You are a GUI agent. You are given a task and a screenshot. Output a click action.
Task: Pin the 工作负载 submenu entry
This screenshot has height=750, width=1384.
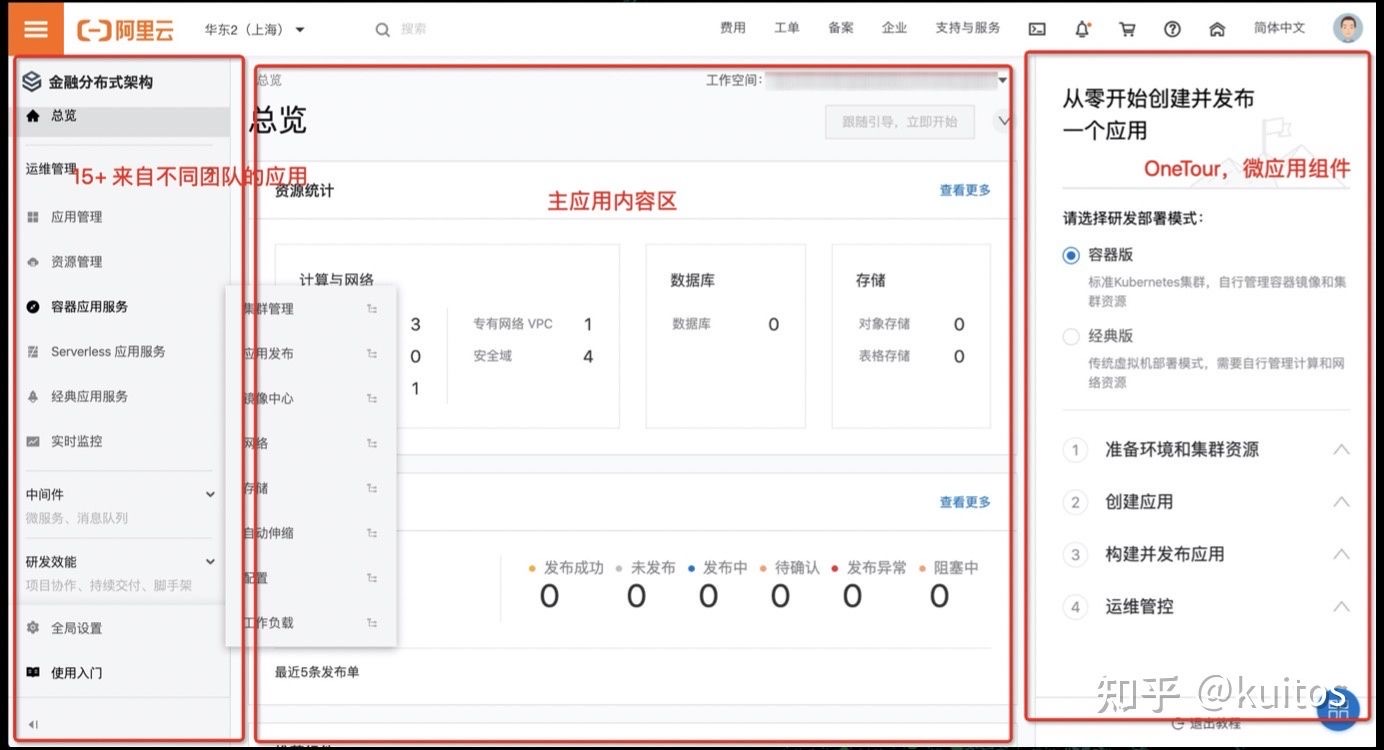[372, 622]
